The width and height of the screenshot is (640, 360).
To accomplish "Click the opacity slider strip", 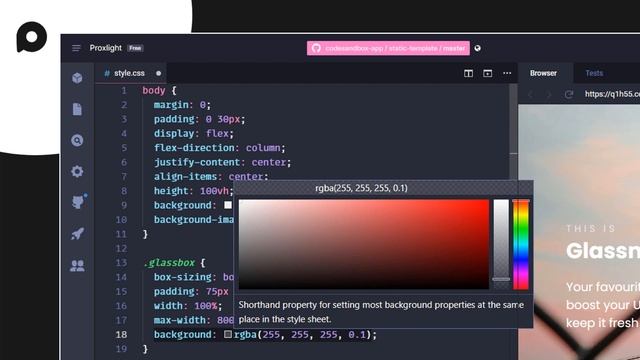I will (x=501, y=244).
